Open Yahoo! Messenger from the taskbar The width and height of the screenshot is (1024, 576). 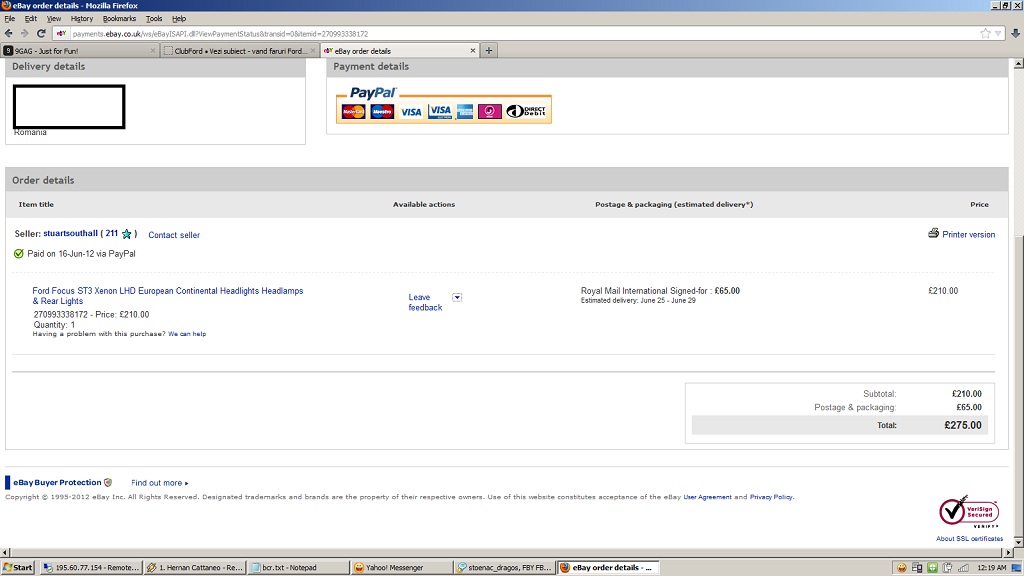[x=396, y=567]
